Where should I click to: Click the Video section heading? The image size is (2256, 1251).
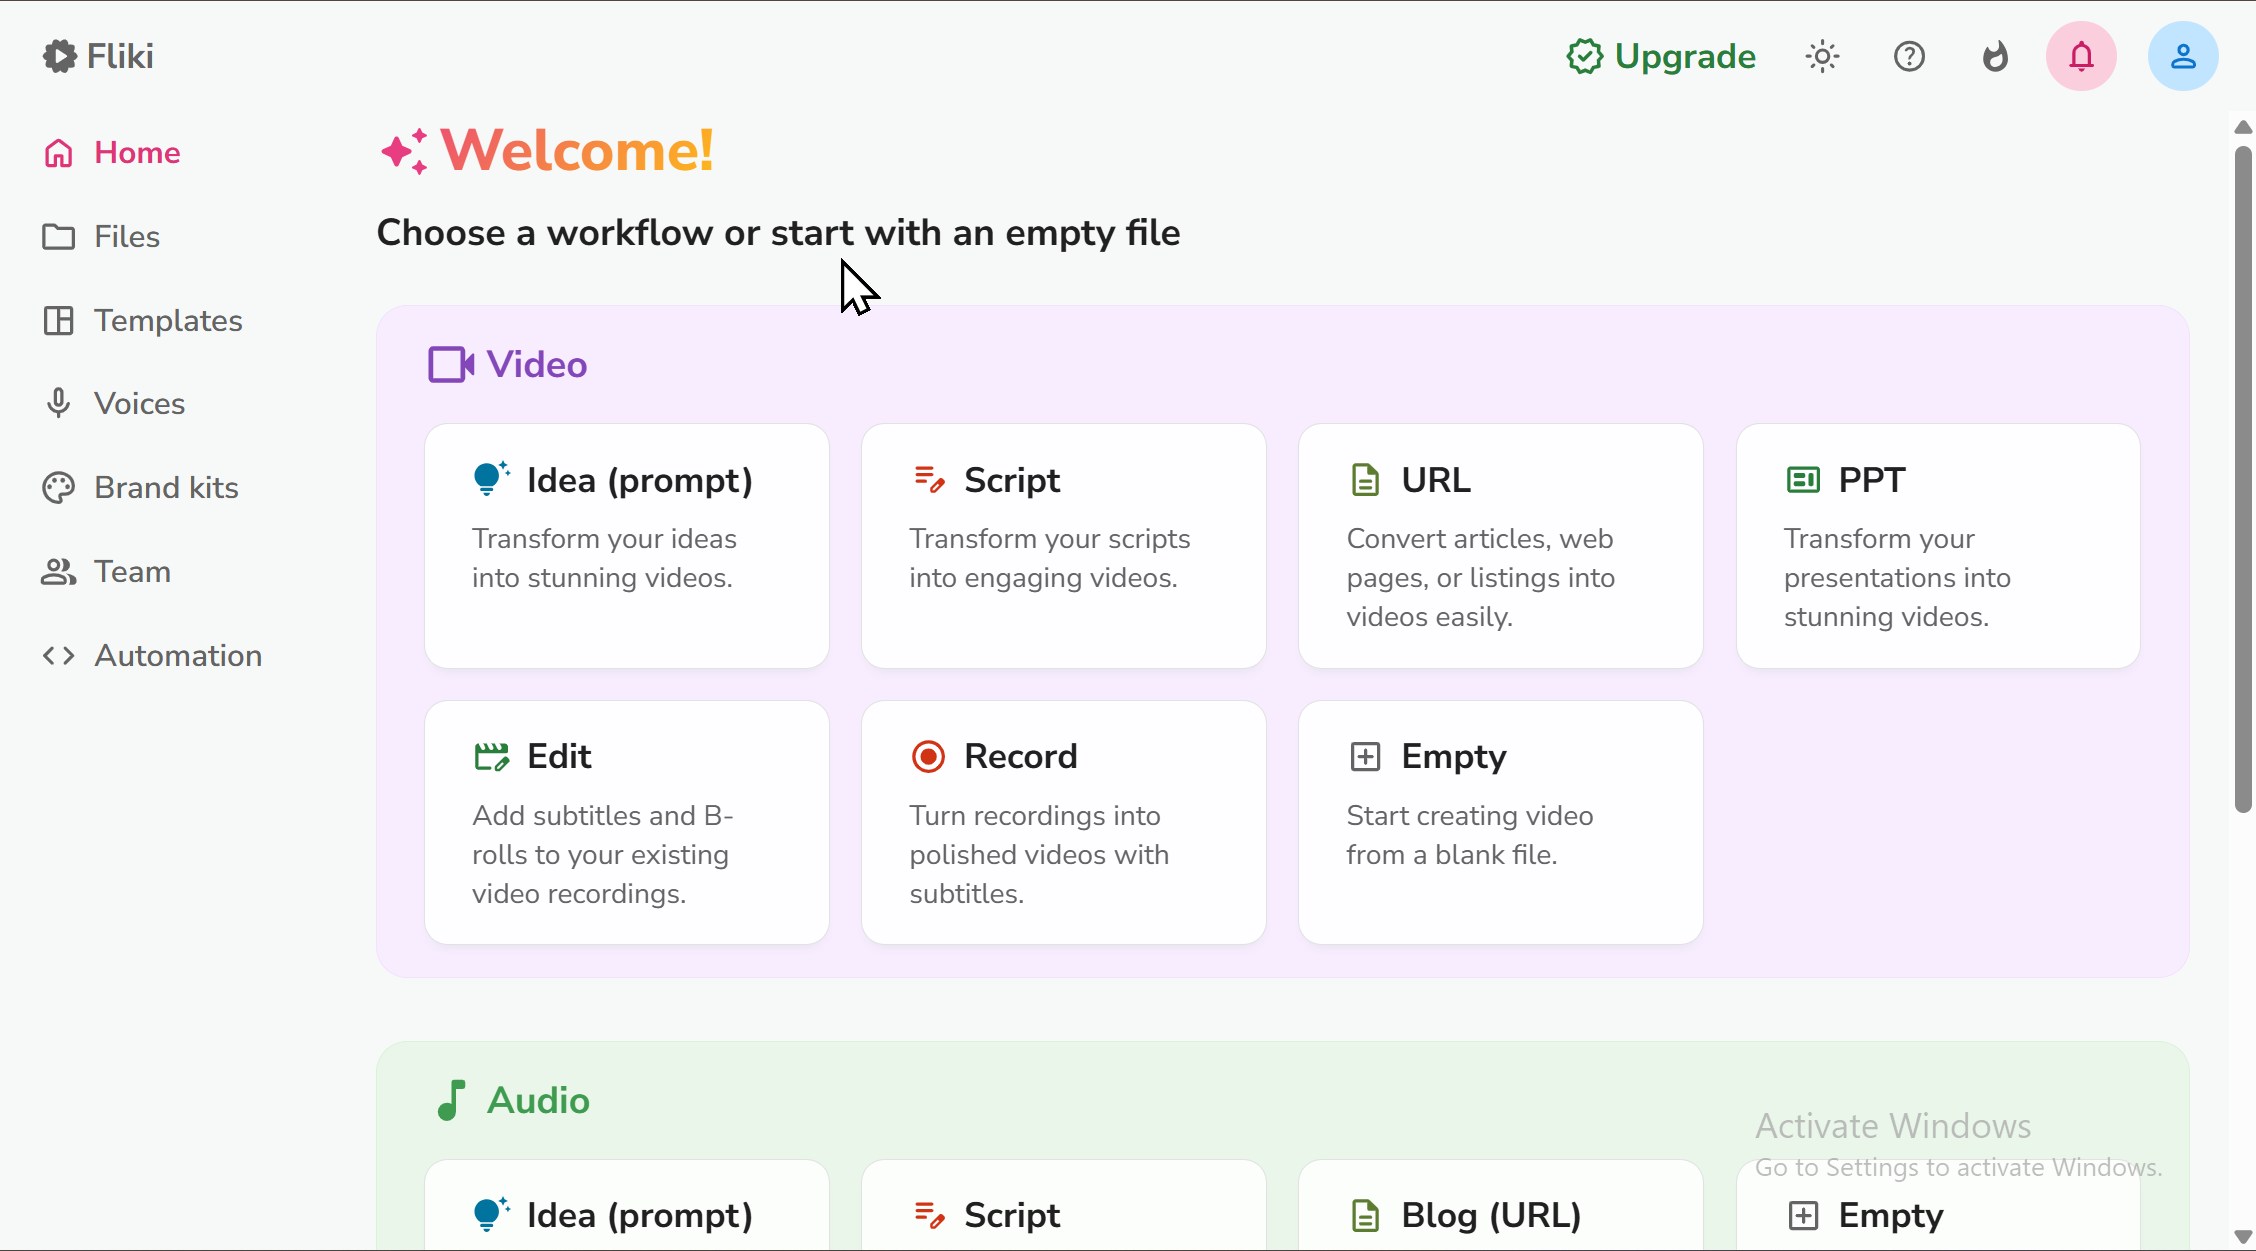537,365
